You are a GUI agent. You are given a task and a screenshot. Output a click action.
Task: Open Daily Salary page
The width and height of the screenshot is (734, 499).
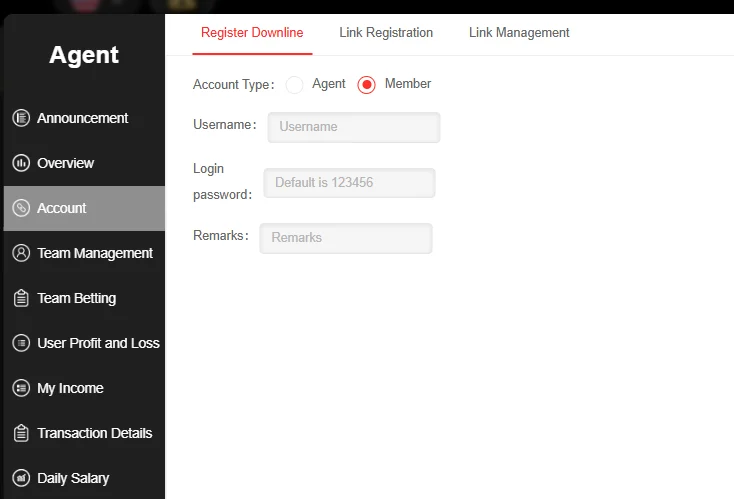point(84,478)
